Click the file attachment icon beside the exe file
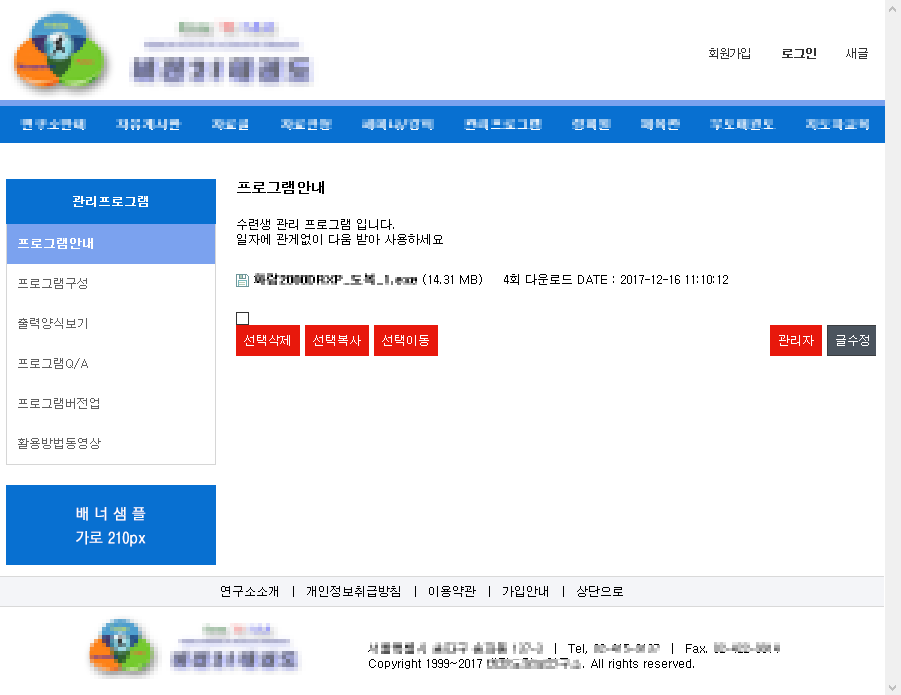This screenshot has width=901, height=695. pyautogui.click(x=241, y=280)
